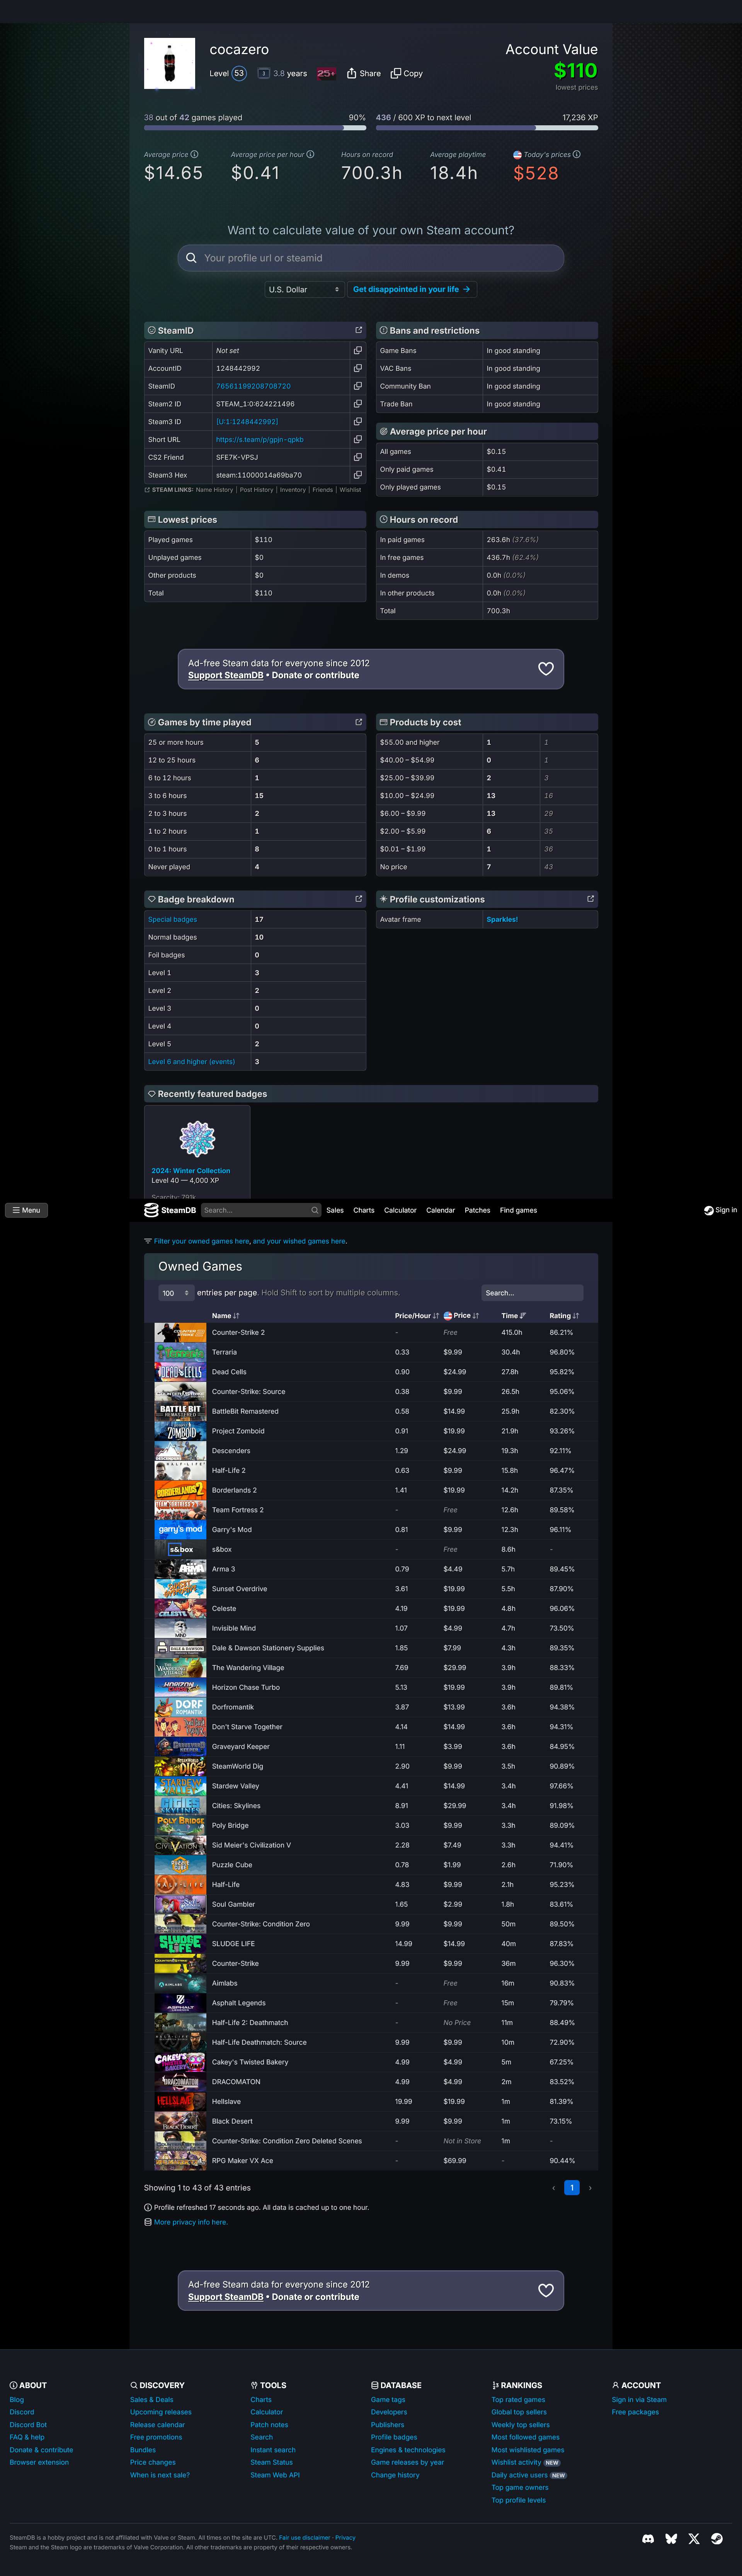Screen dimensions: 742x2576
Task: Open the Dead Cells game row name
Action: click(x=229, y=1372)
